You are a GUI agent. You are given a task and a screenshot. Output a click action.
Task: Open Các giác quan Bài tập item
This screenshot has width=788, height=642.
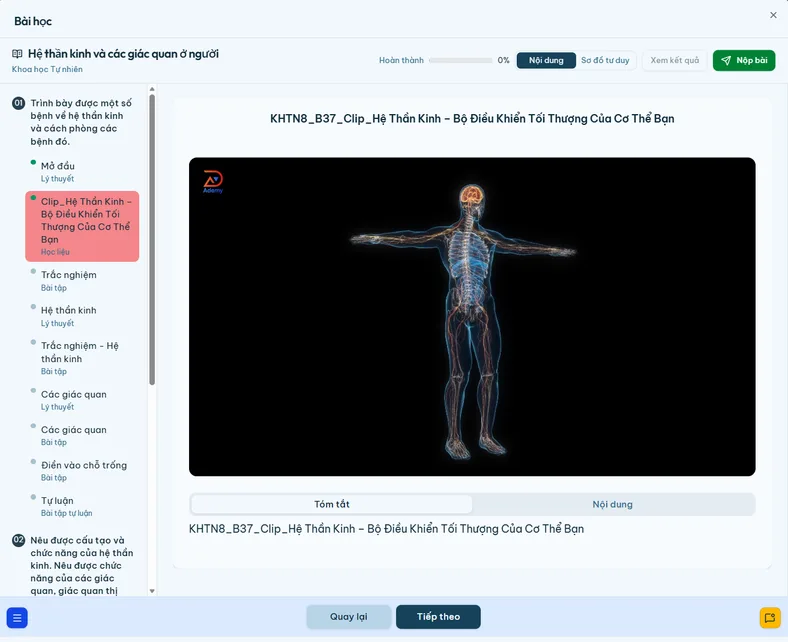82,436
